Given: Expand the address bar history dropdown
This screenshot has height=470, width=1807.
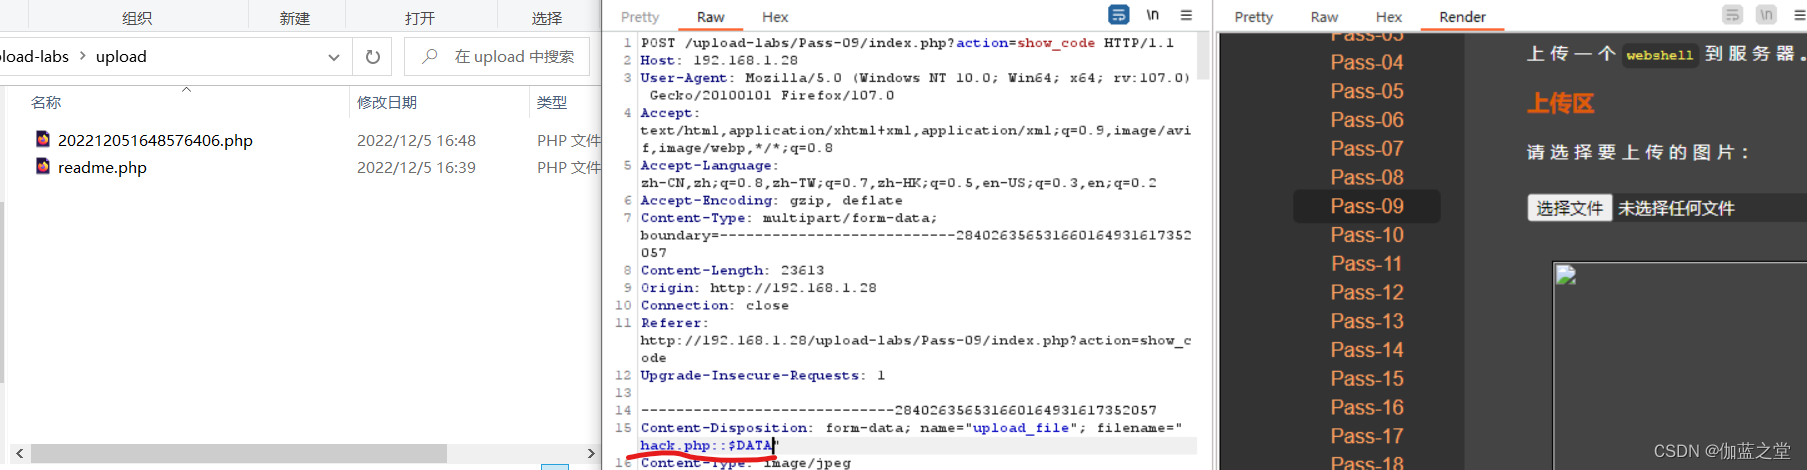Looking at the screenshot, I should [x=334, y=57].
